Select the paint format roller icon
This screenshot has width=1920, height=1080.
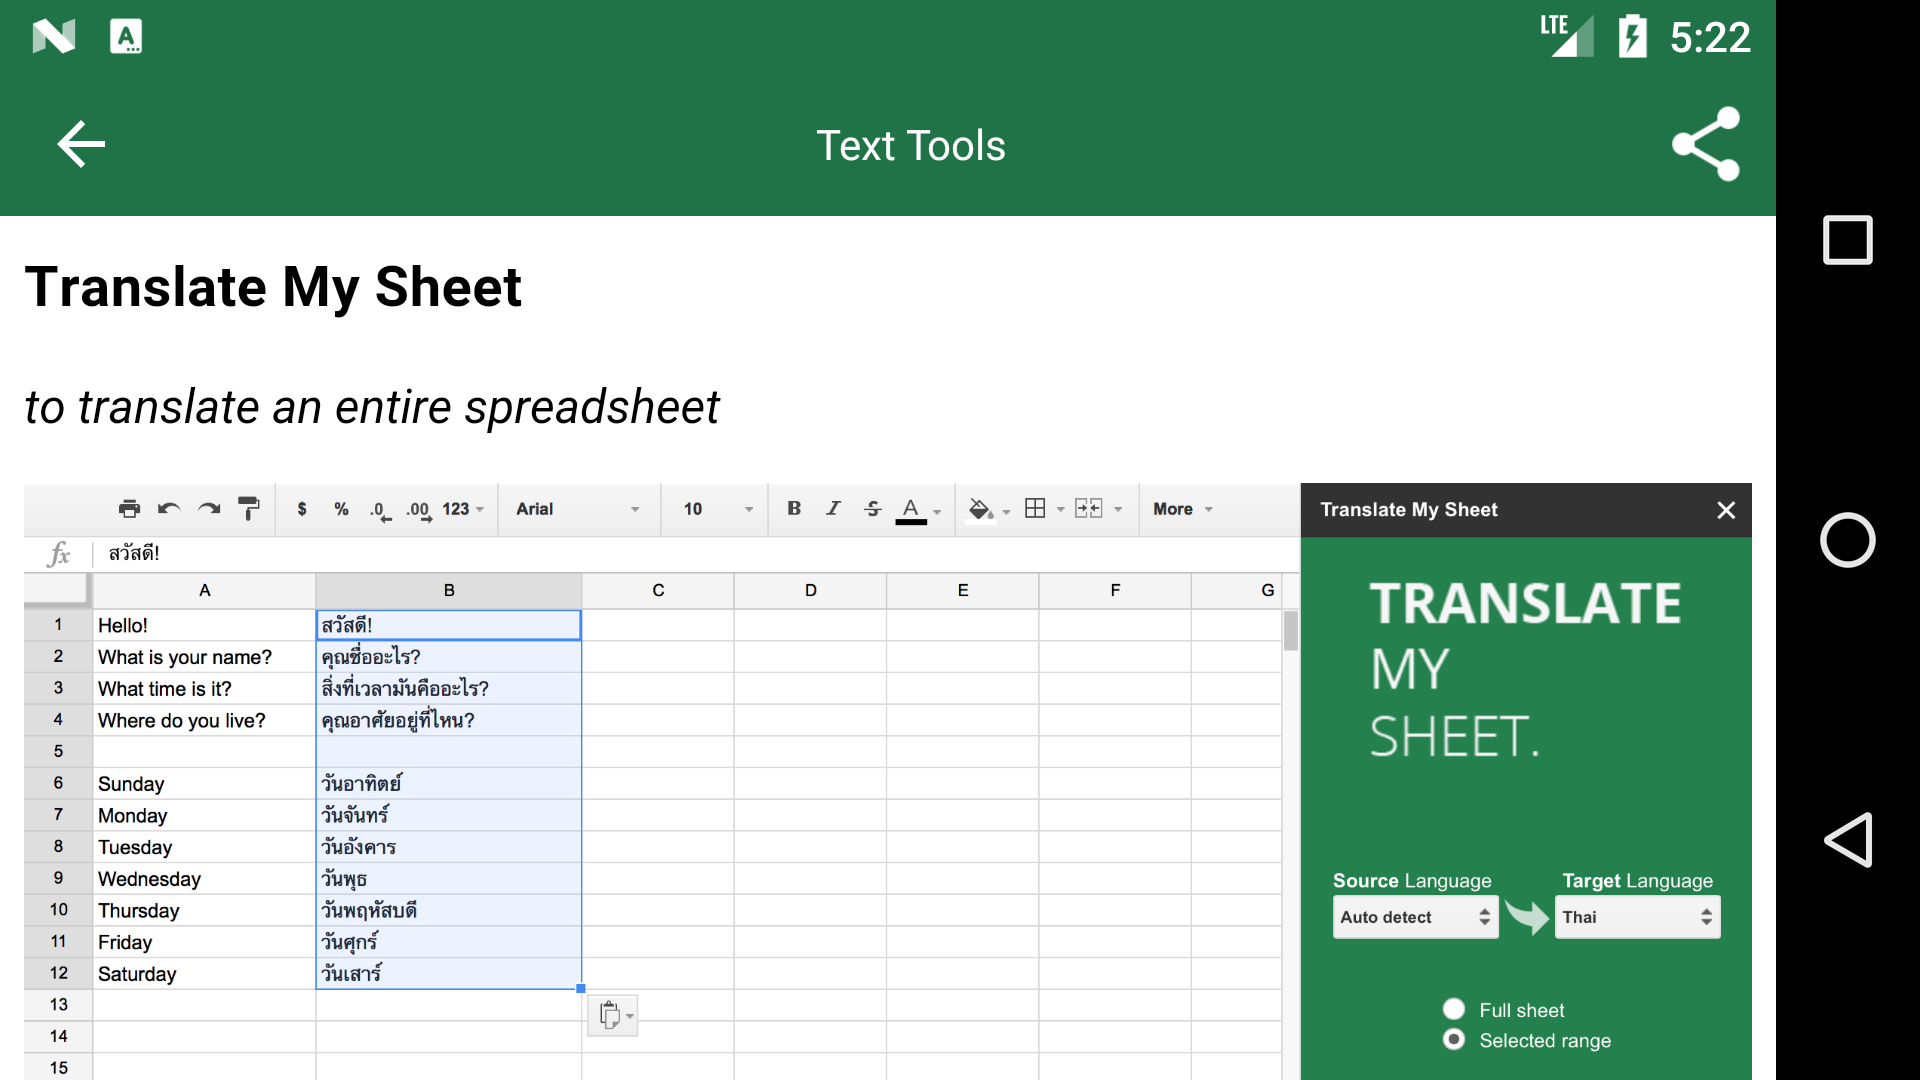pos(249,509)
